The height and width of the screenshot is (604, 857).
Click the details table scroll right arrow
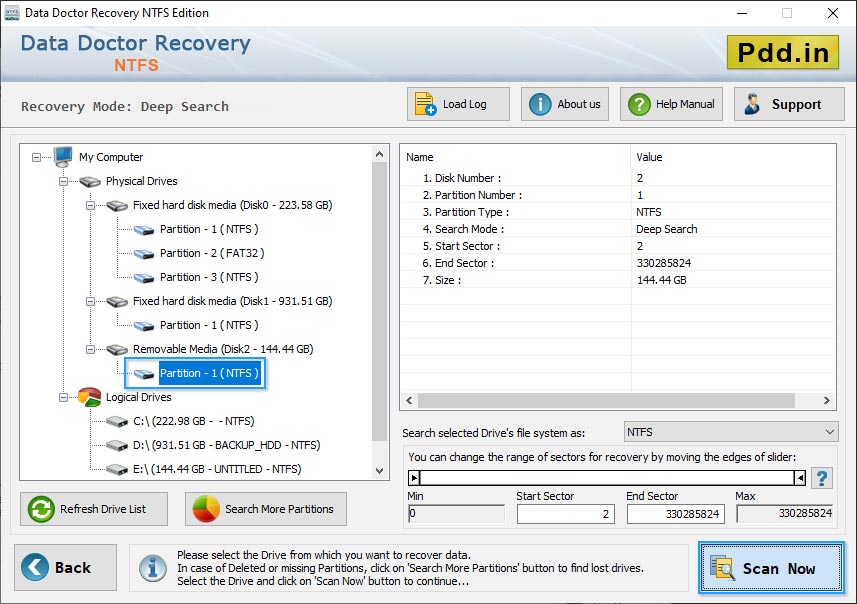point(826,400)
